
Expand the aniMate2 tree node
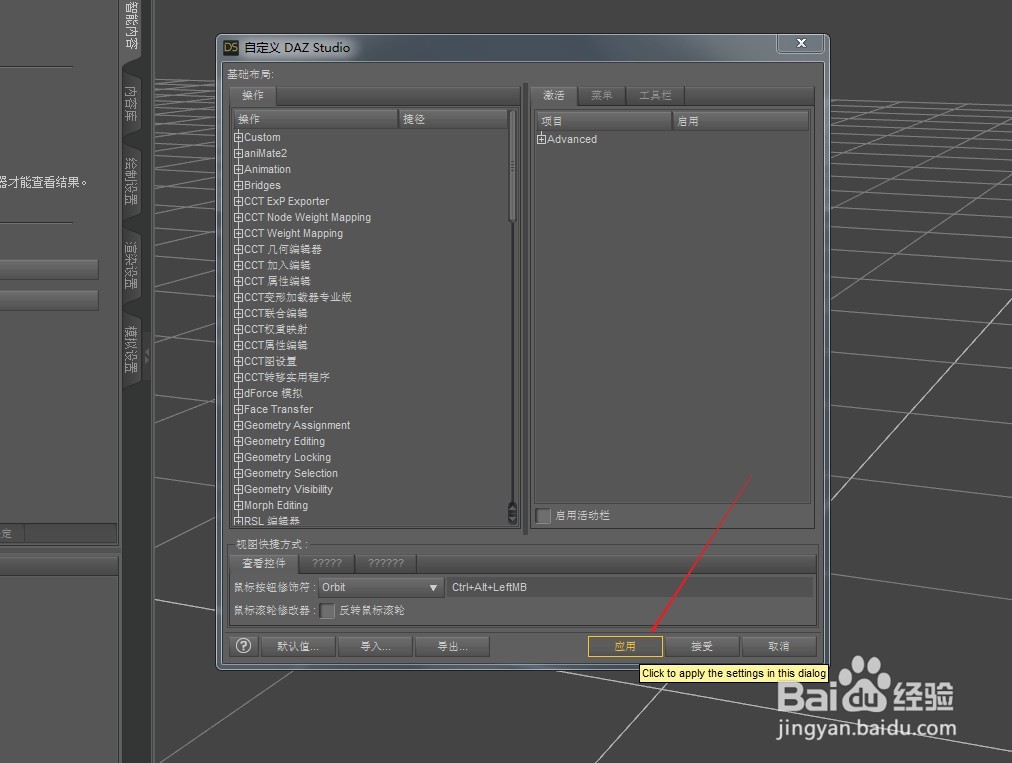tap(238, 153)
